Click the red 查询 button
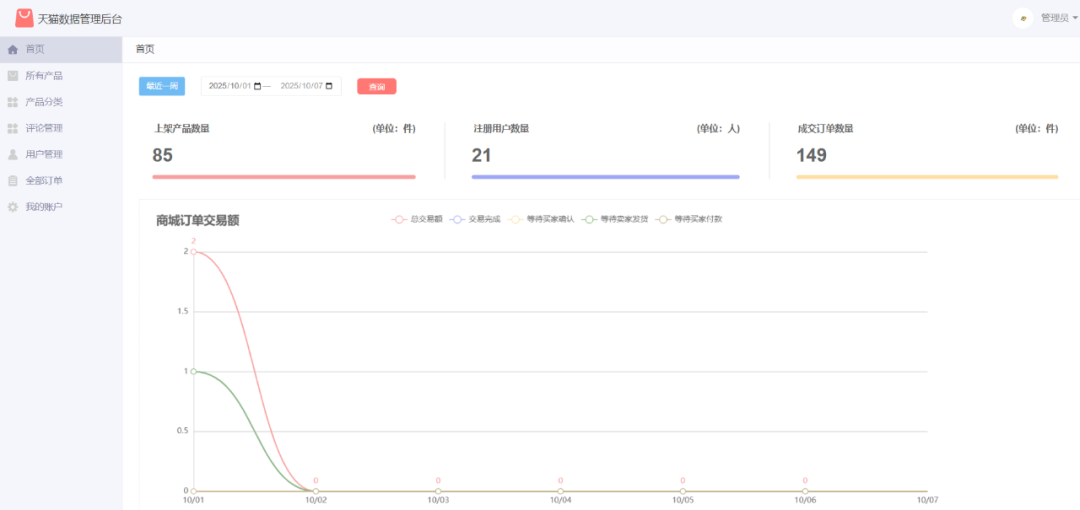This screenshot has height=510, width=1080. 377,86
